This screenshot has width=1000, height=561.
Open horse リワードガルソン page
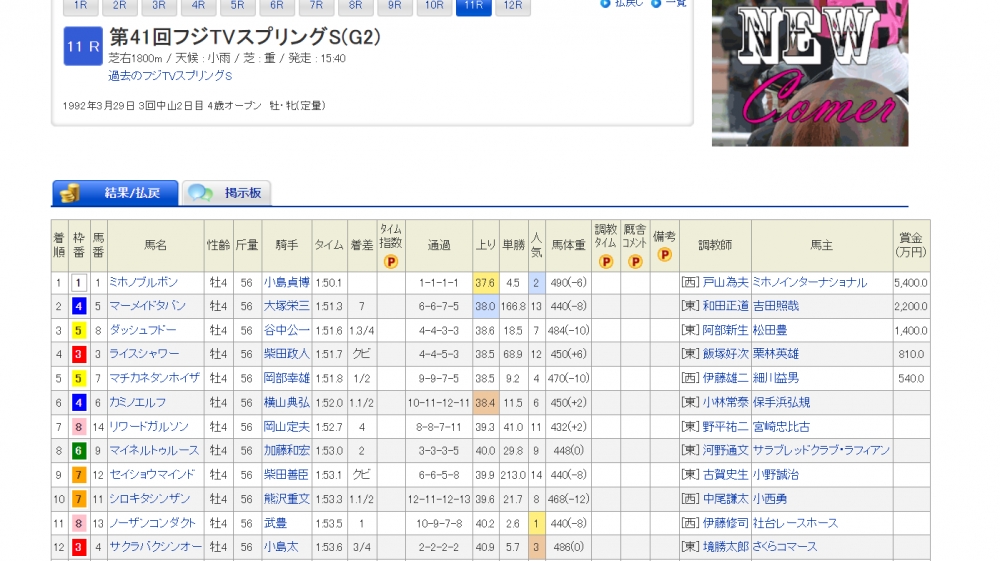coord(149,426)
